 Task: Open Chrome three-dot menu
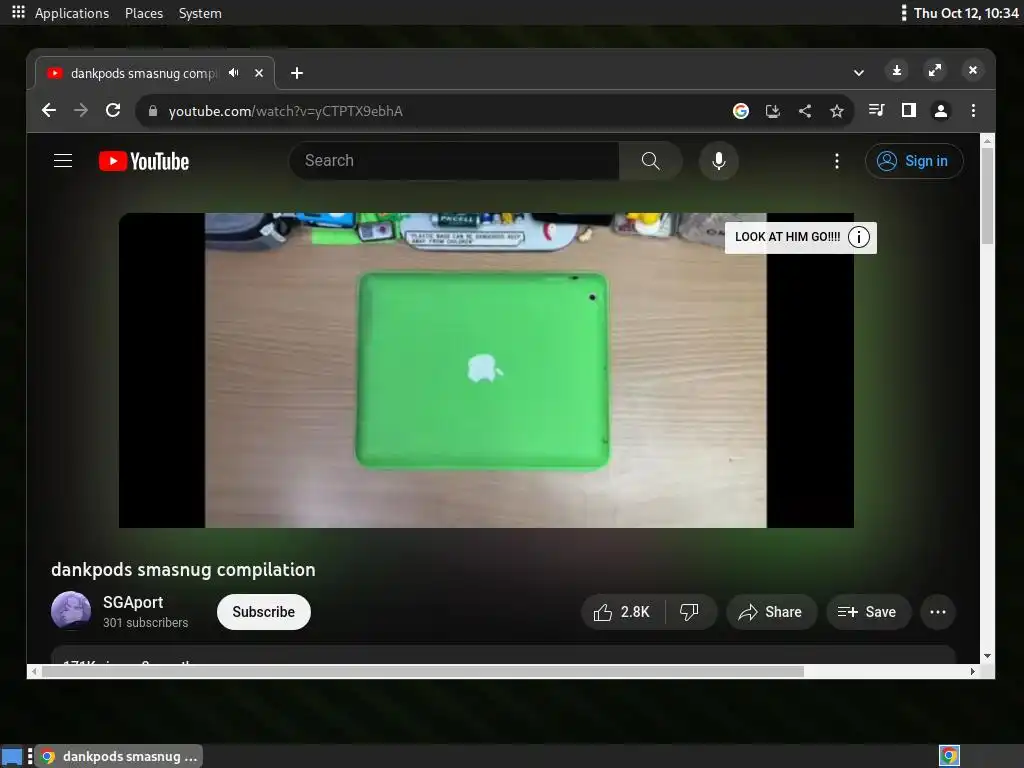point(973,110)
